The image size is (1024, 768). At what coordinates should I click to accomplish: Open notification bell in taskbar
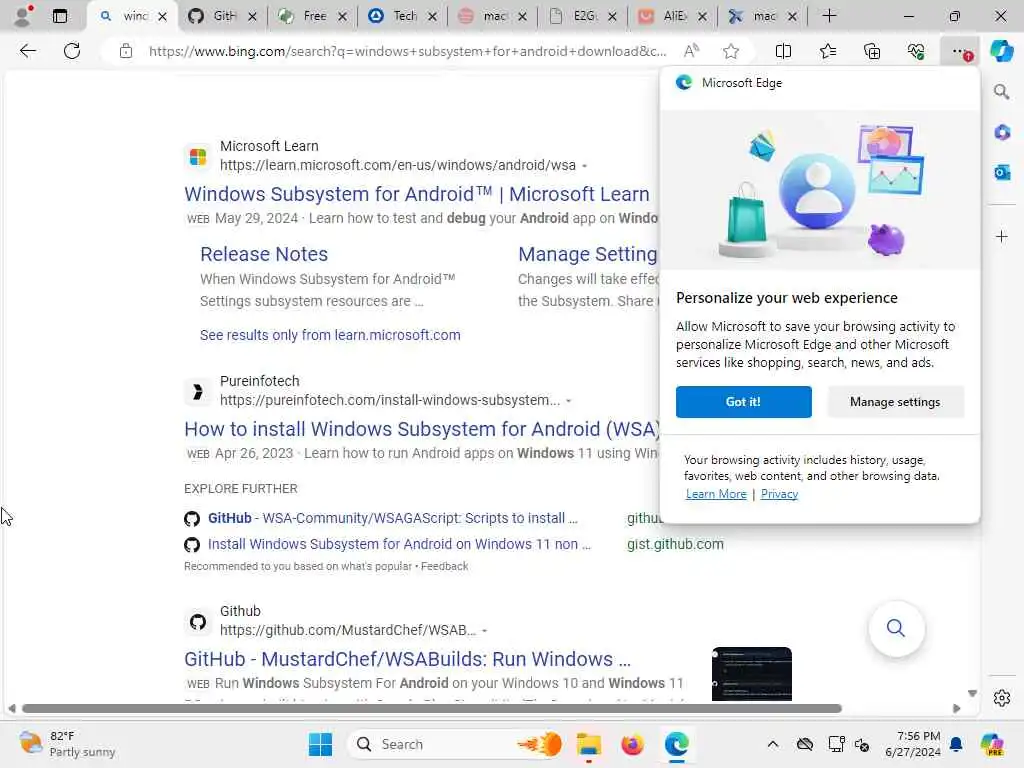click(955, 744)
